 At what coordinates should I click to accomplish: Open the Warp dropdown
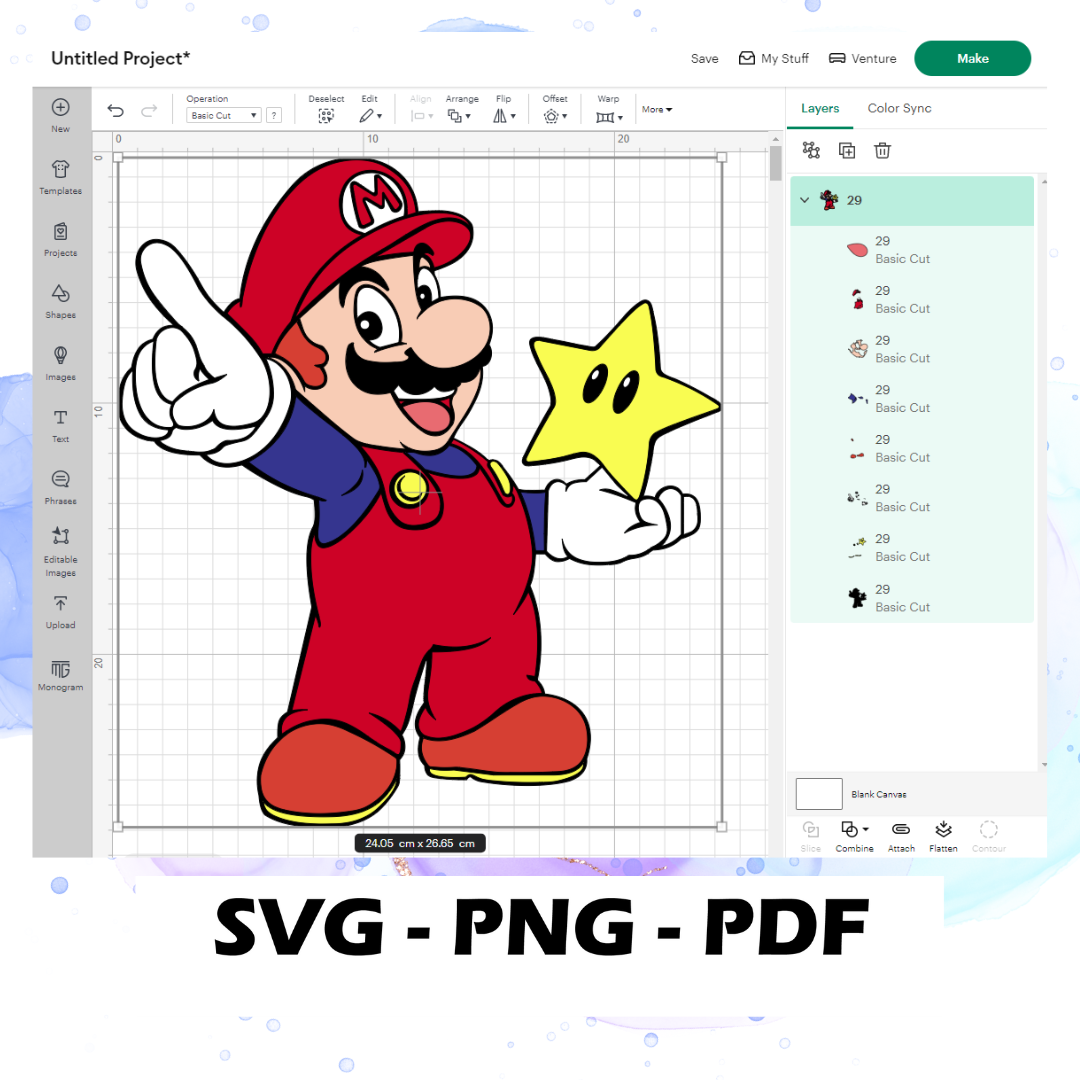(609, 117)
